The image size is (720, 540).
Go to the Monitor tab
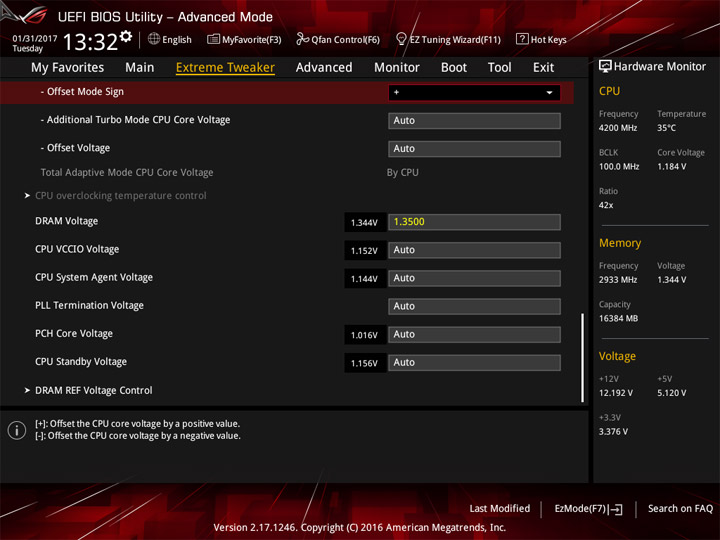397,68
